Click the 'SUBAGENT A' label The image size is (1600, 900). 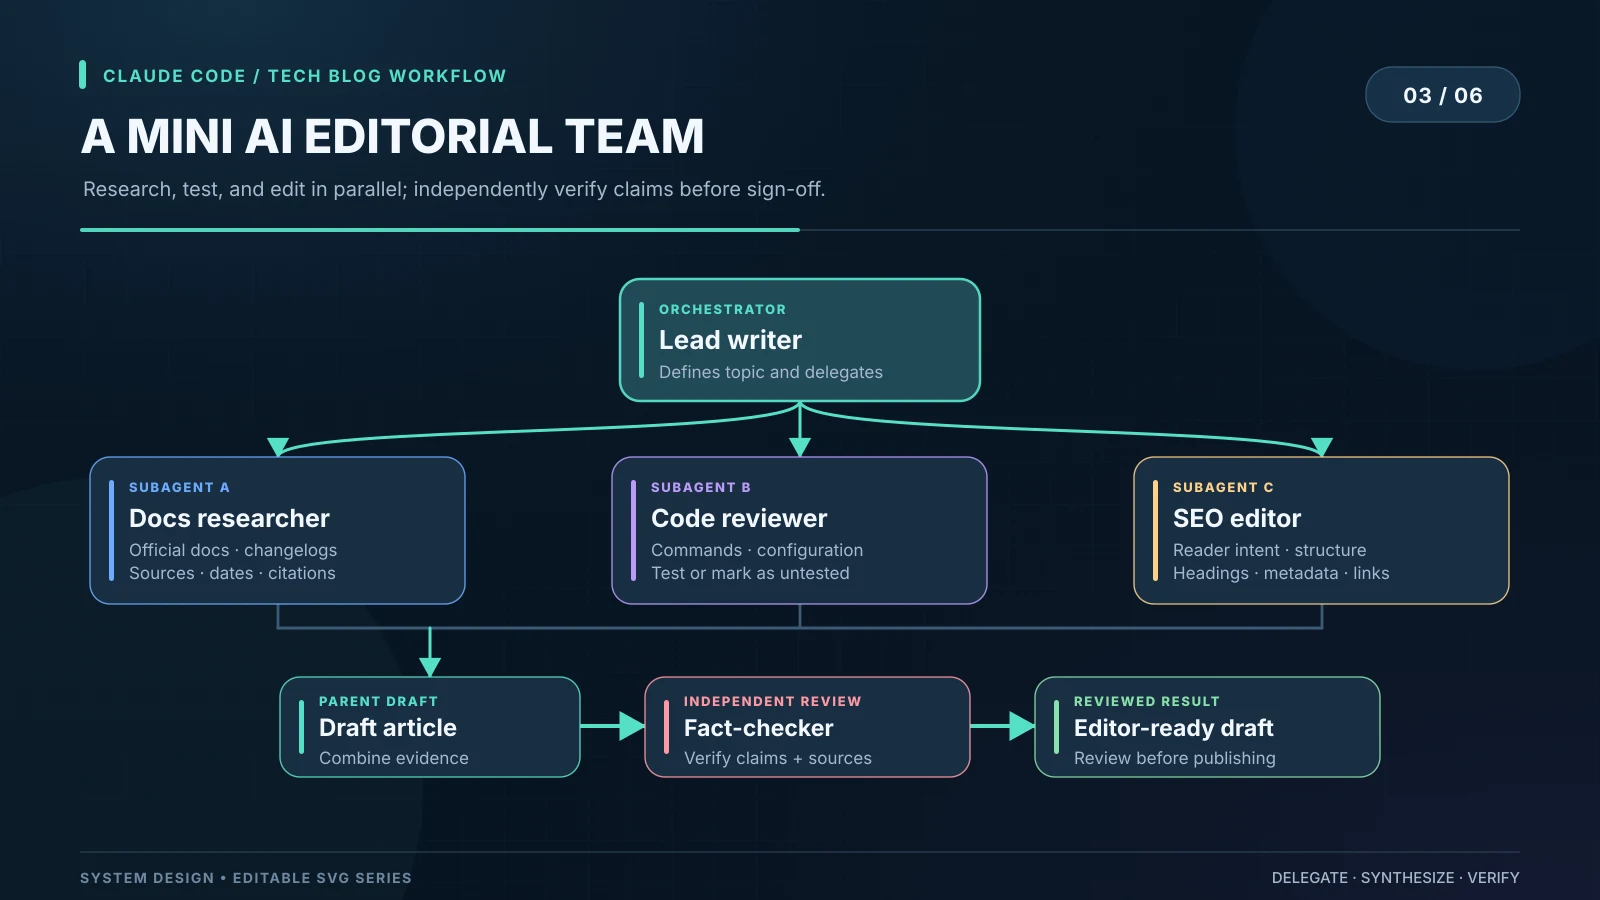pyautogui.click(x=179, y=487)
